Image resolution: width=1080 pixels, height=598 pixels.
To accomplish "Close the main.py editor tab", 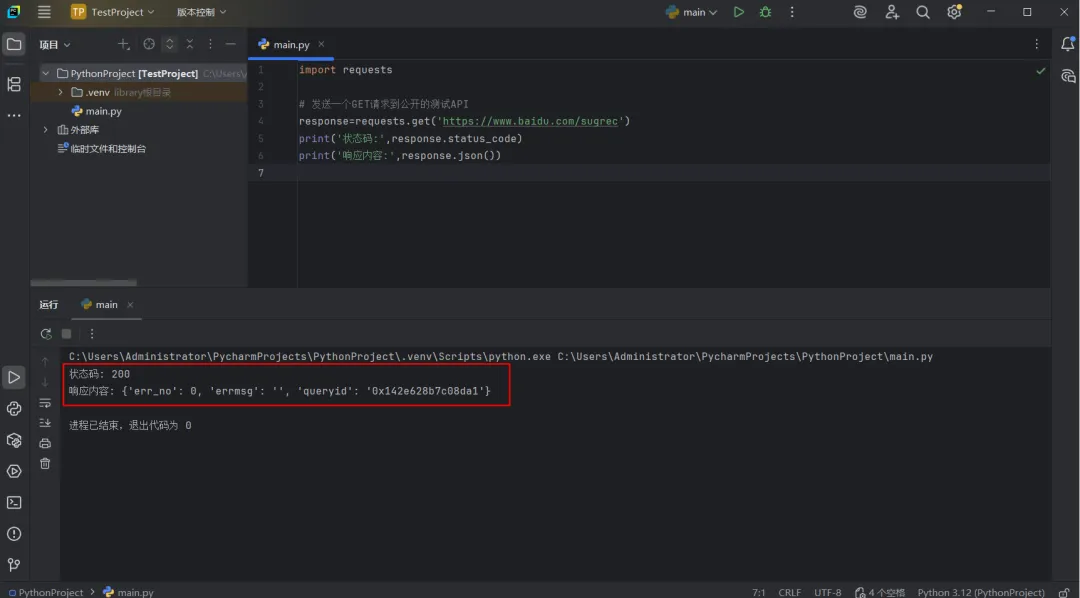I will pos(321,44).
